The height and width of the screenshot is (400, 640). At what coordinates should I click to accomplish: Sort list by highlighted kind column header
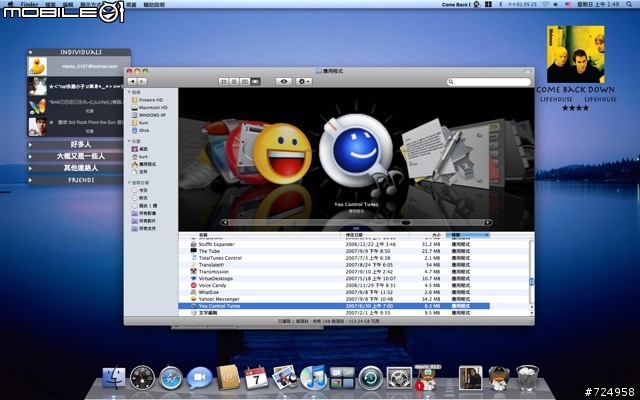[468, 235]
